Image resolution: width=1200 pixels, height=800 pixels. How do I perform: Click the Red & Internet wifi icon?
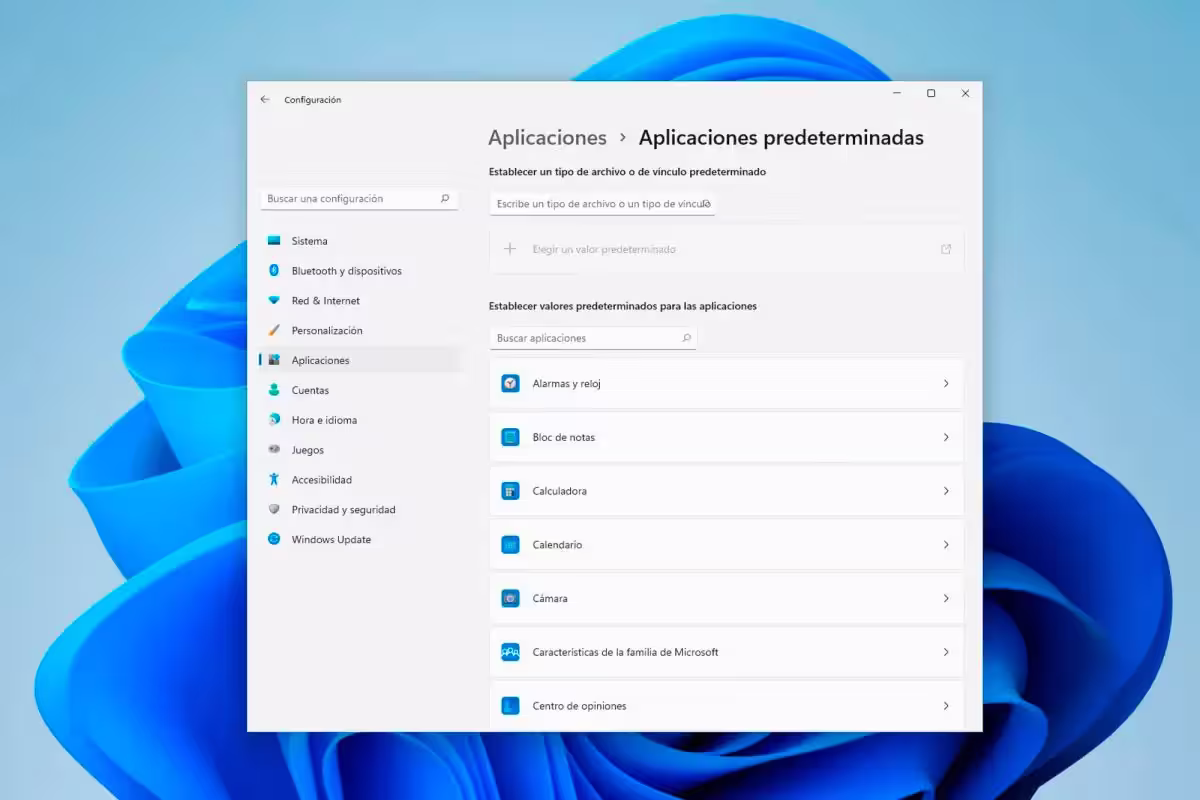[274, 301]
